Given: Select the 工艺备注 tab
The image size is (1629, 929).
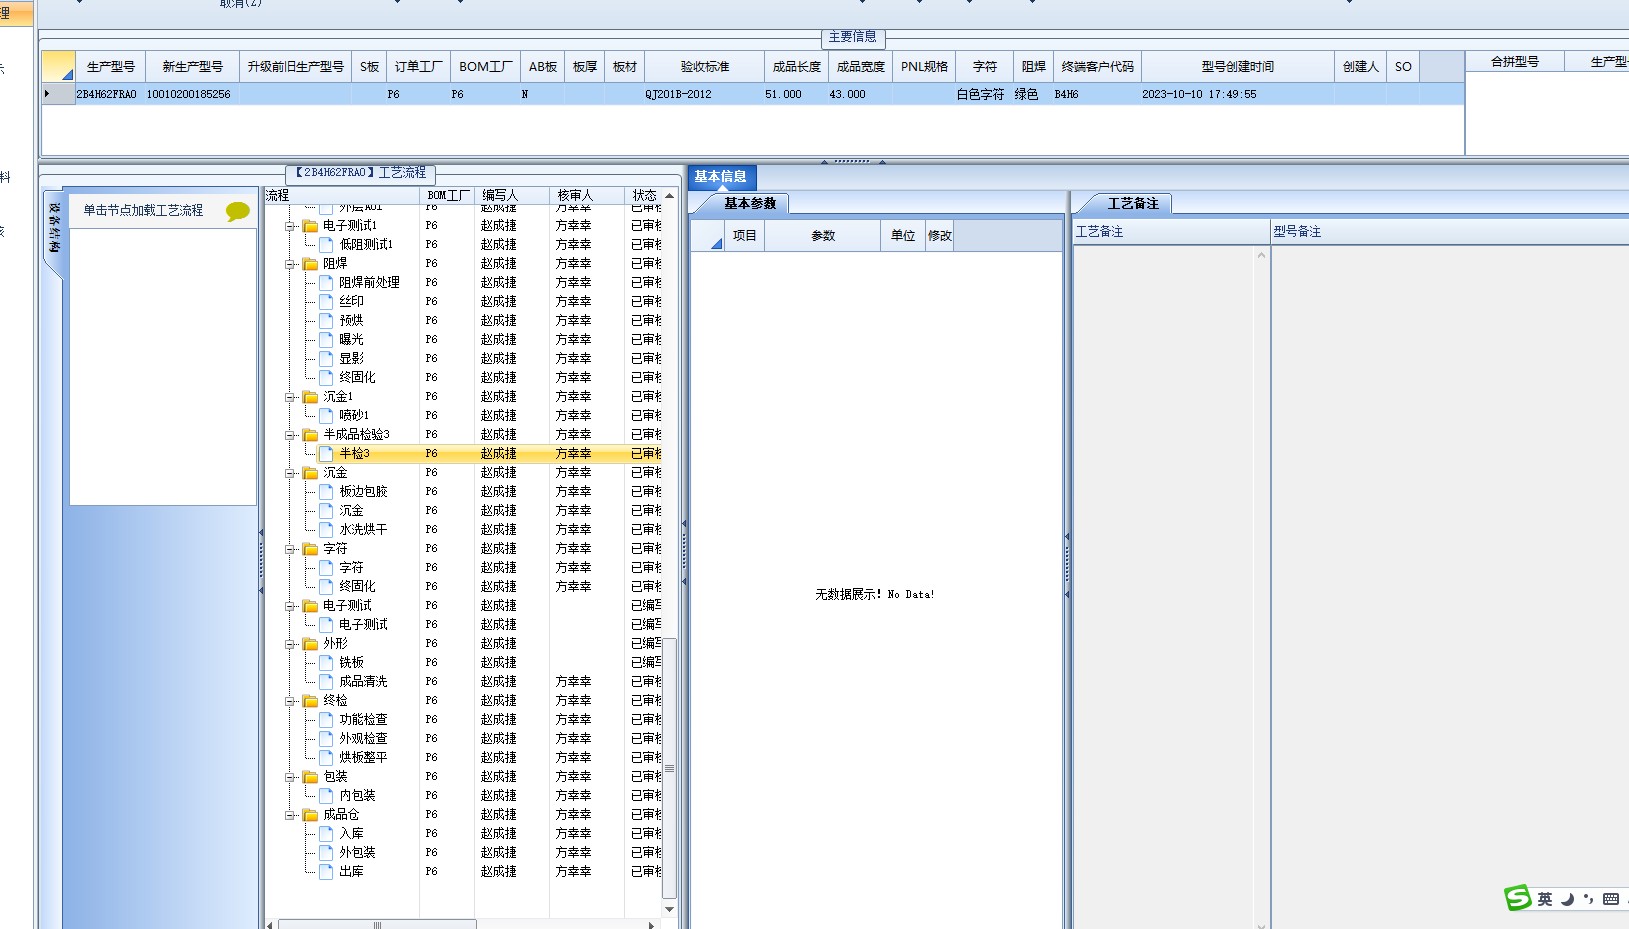Looking at the screenshot, I should coord(1133,203).
